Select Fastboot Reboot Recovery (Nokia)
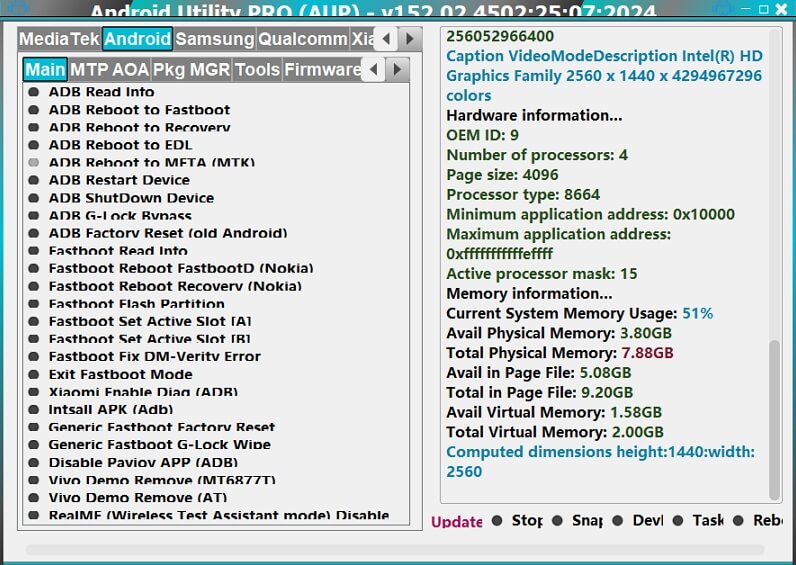Viewport: 796px width, 565px height. [165, 286]
